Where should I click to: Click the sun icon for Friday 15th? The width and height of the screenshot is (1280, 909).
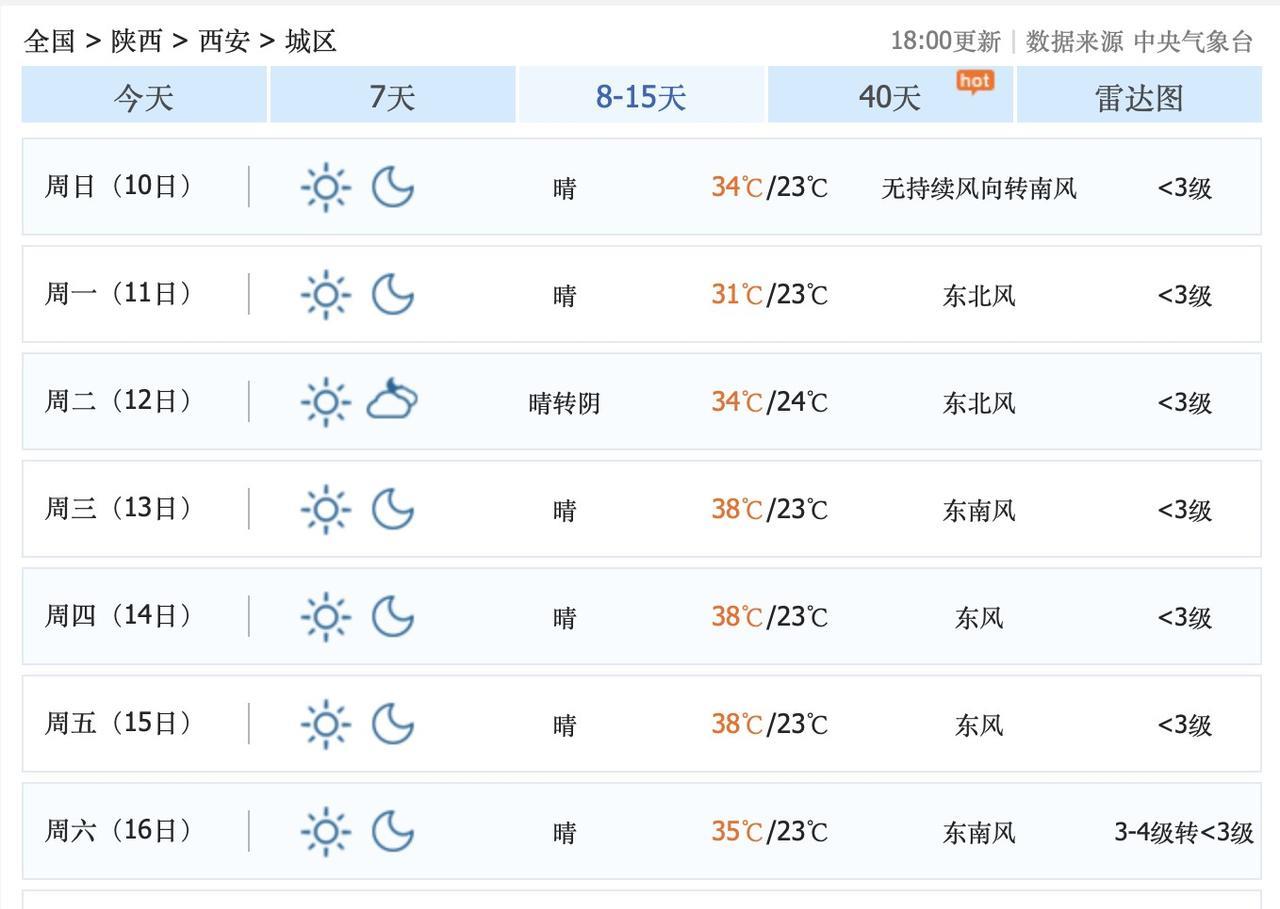325,724
